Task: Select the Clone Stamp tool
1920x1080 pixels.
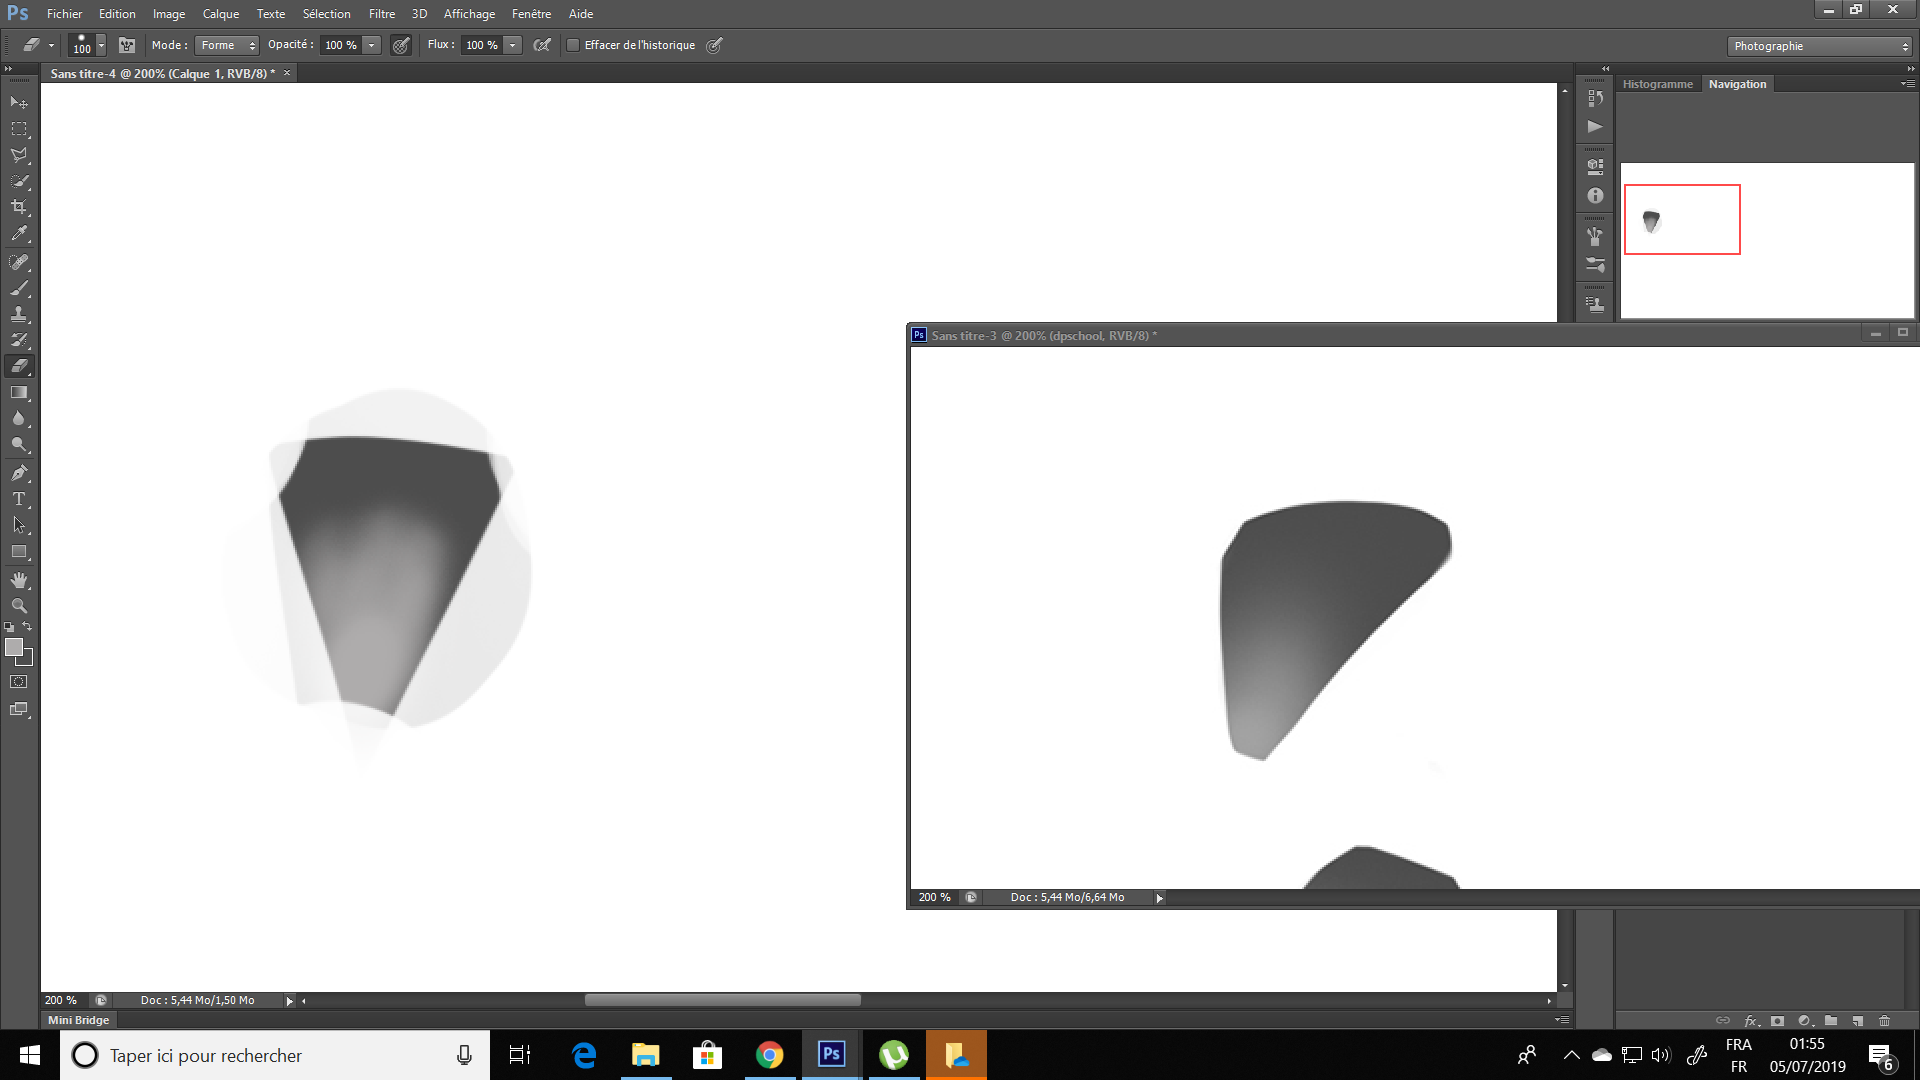Action: click(19, 314)
